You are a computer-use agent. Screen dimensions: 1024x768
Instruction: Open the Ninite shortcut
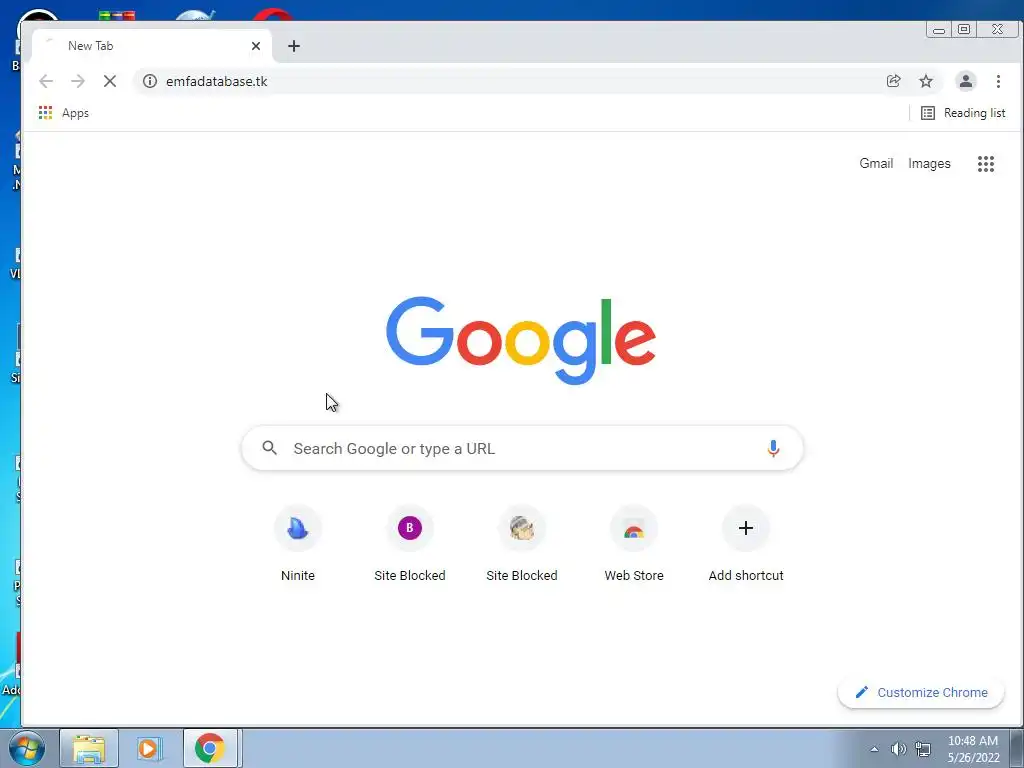coord(298,545)
